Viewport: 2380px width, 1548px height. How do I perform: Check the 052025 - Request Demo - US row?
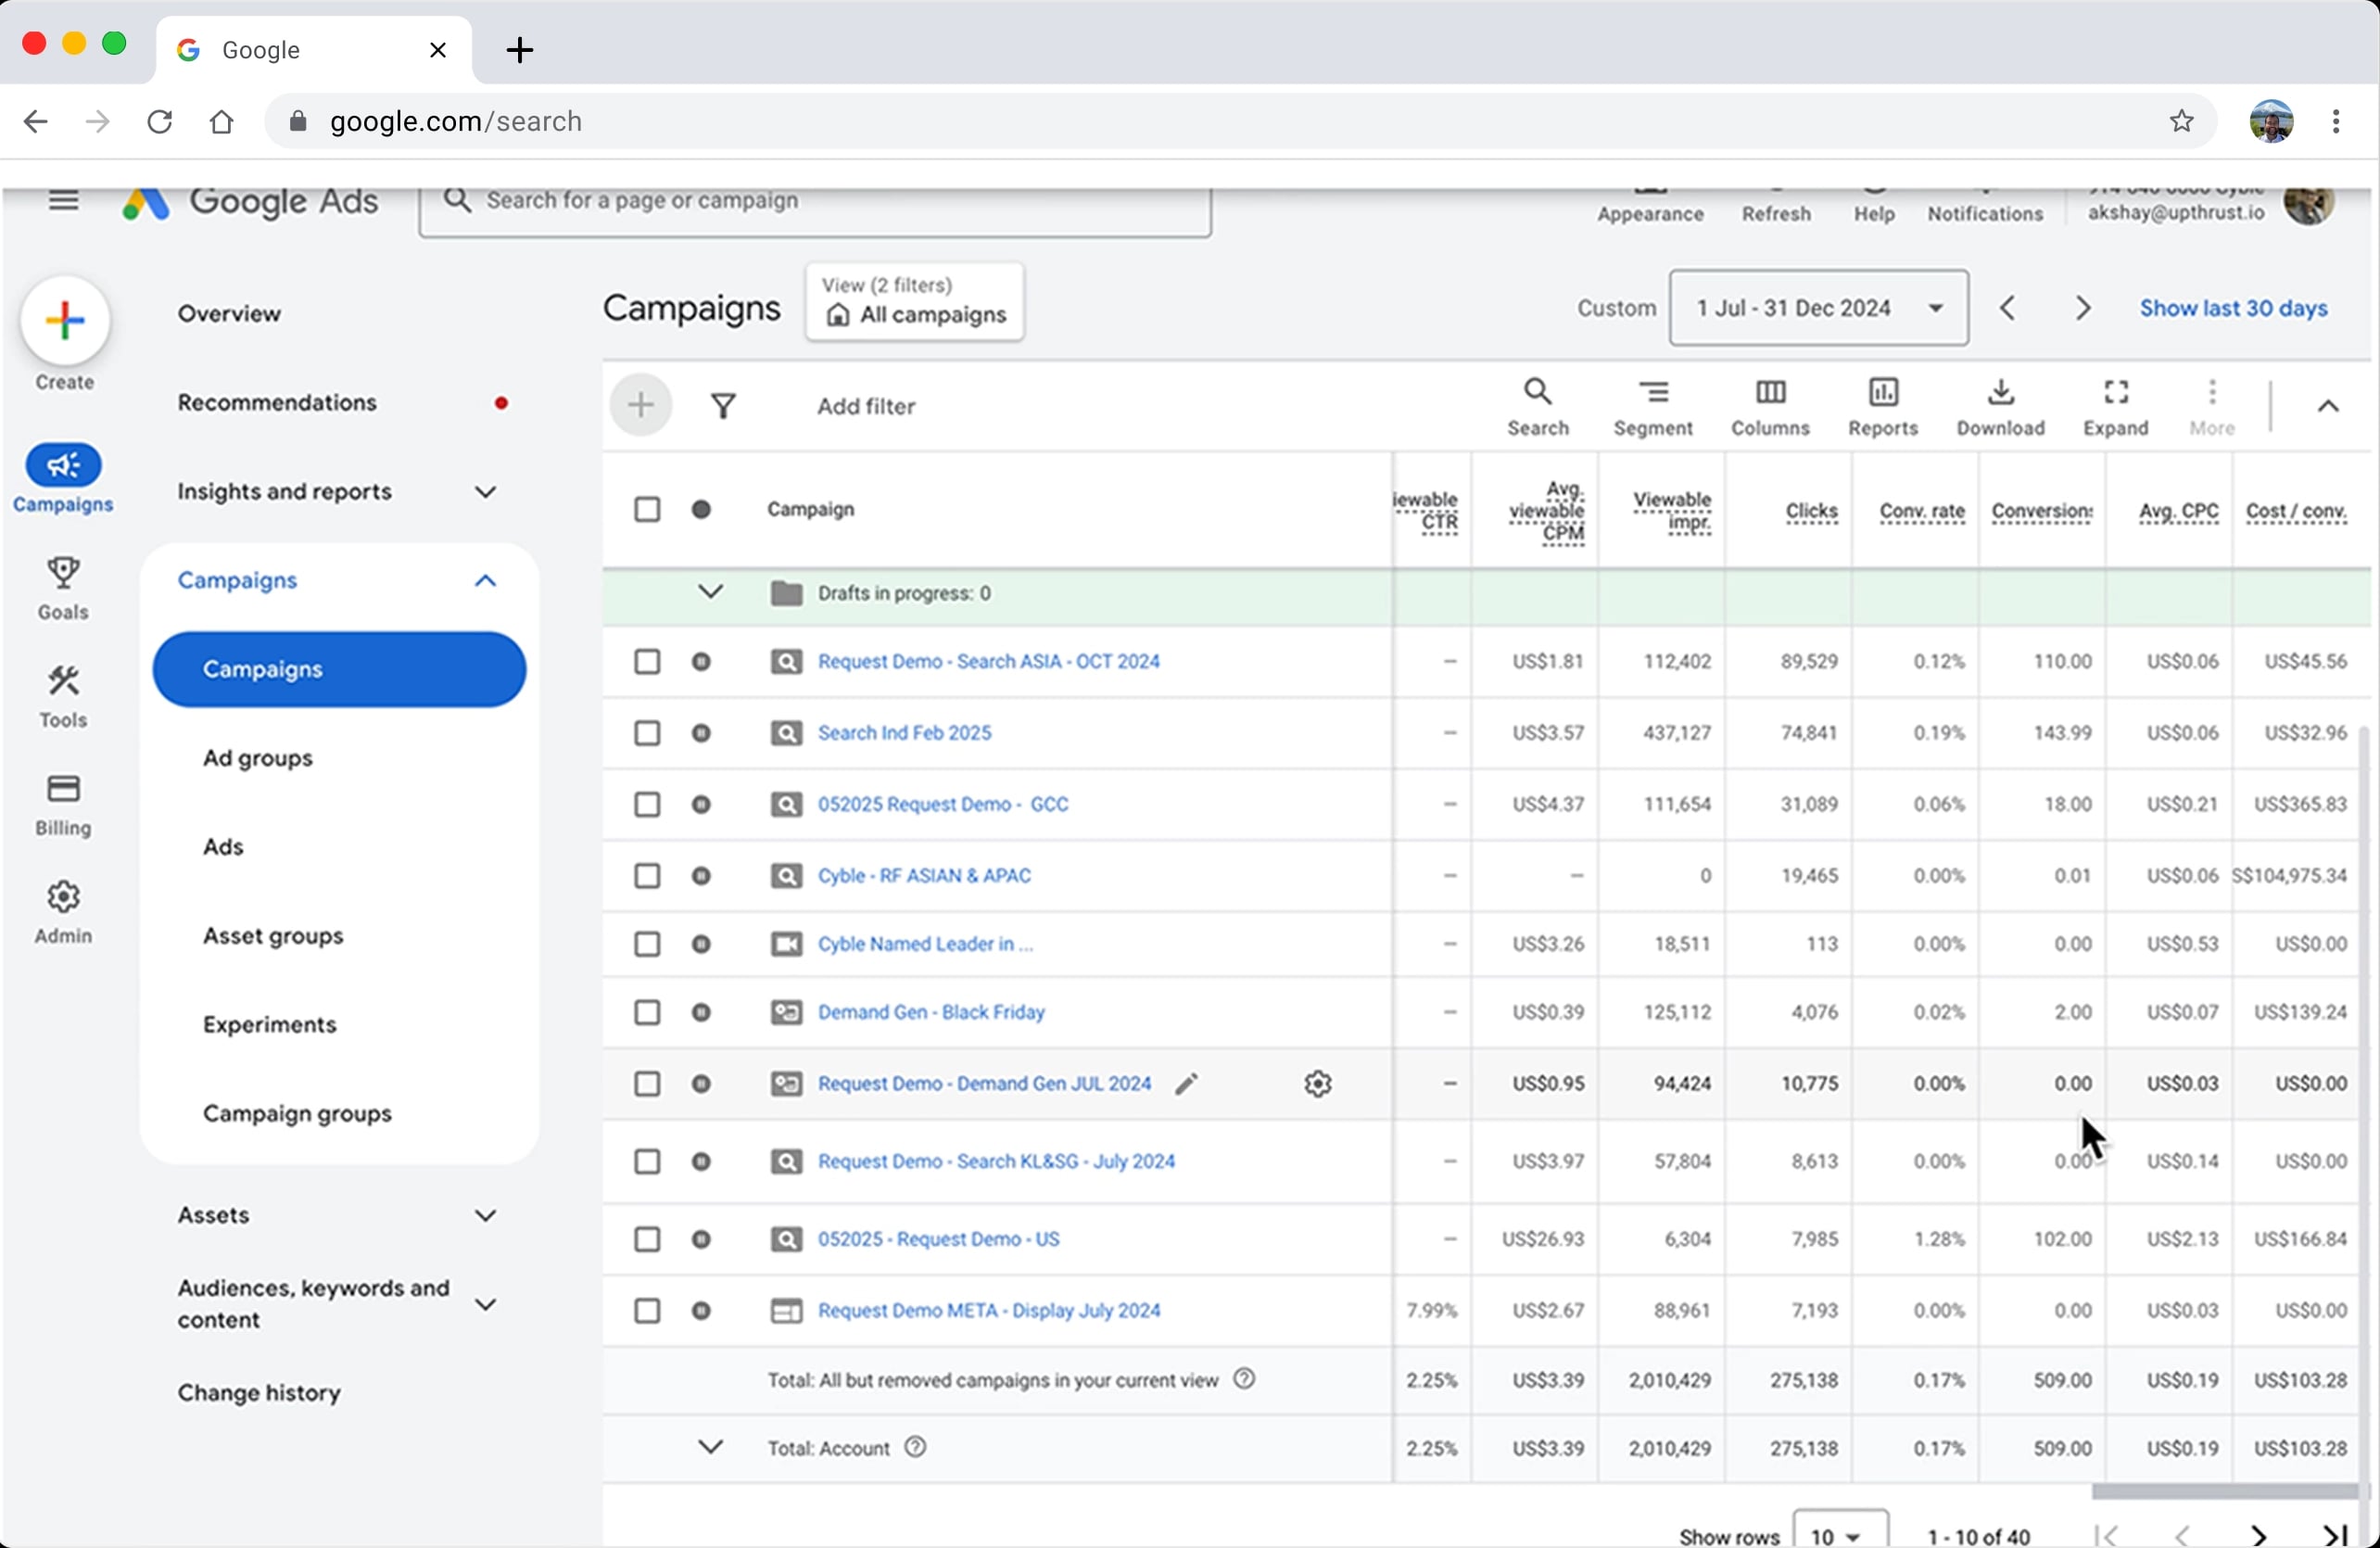pyautogui.click(x=647, y=1240)
